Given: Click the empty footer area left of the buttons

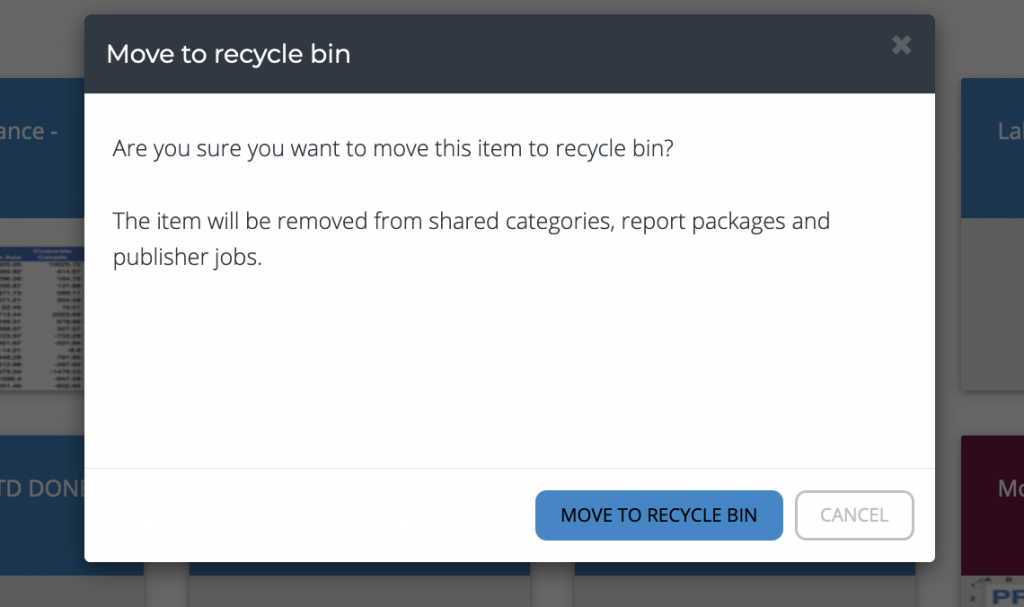Looking at the screenshot, I should [300, 515].
